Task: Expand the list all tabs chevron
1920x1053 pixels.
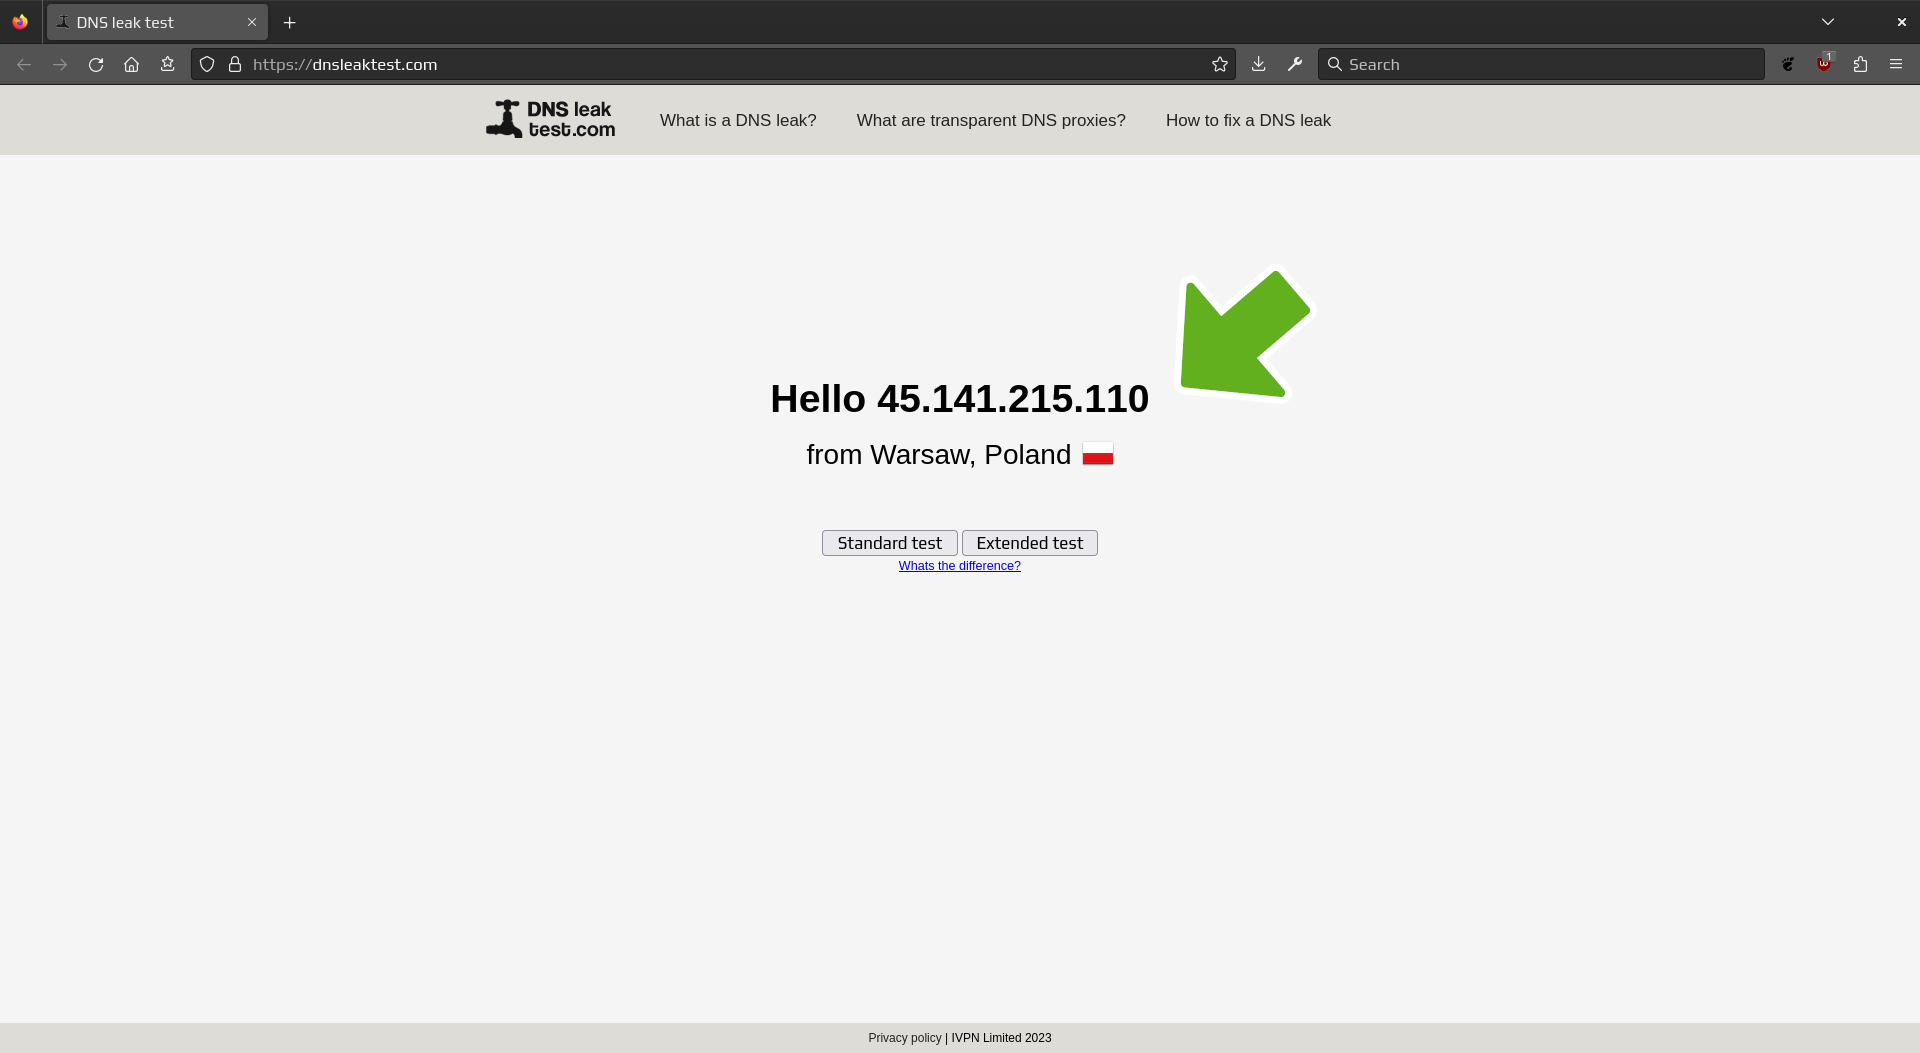Action: click(1828, 22)
